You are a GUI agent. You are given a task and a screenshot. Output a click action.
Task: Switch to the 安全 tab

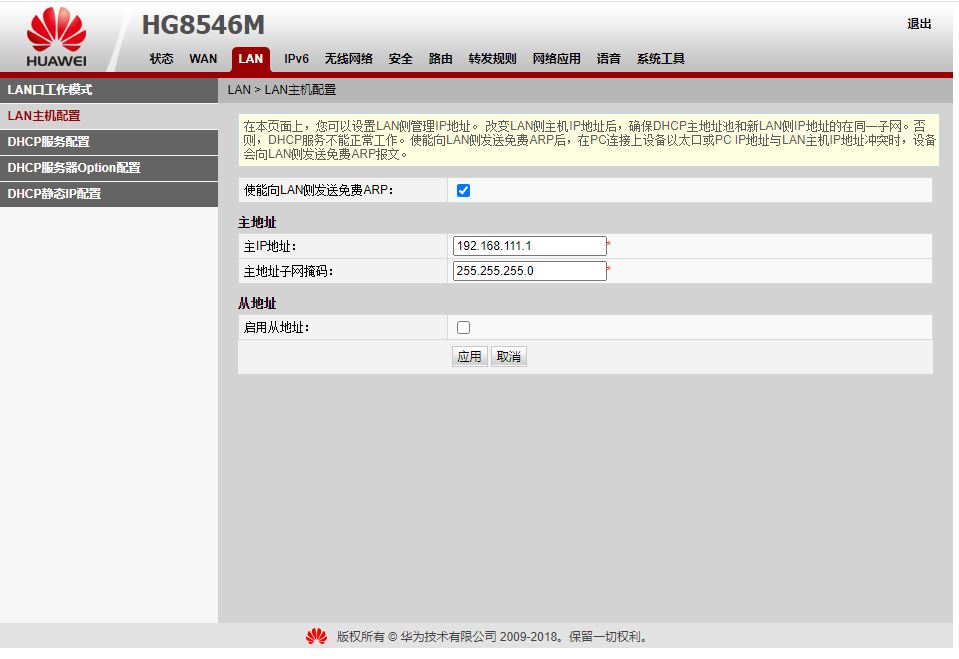(400, 58)
